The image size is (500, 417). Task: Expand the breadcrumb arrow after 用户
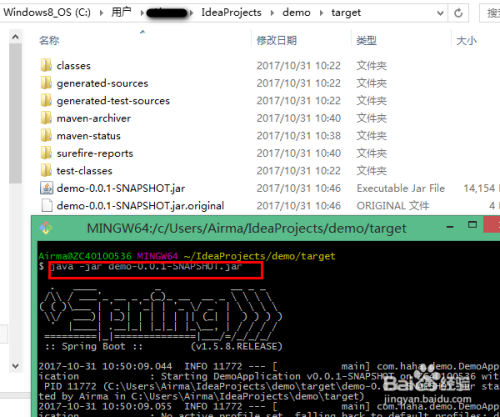(x=142, y=13)
